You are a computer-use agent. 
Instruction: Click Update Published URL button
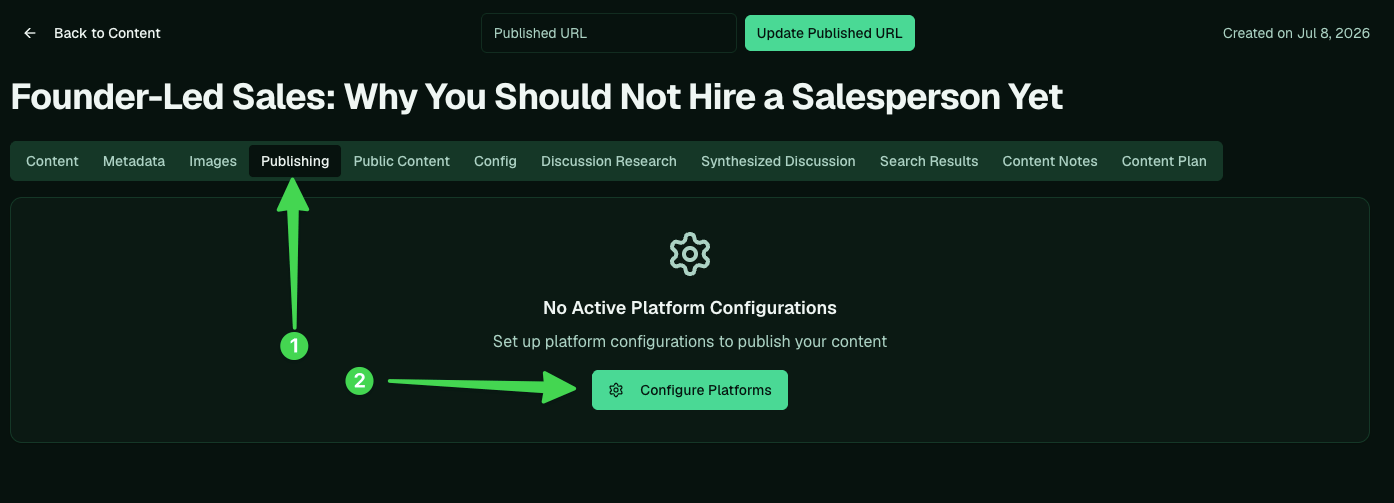pos(830,33)
